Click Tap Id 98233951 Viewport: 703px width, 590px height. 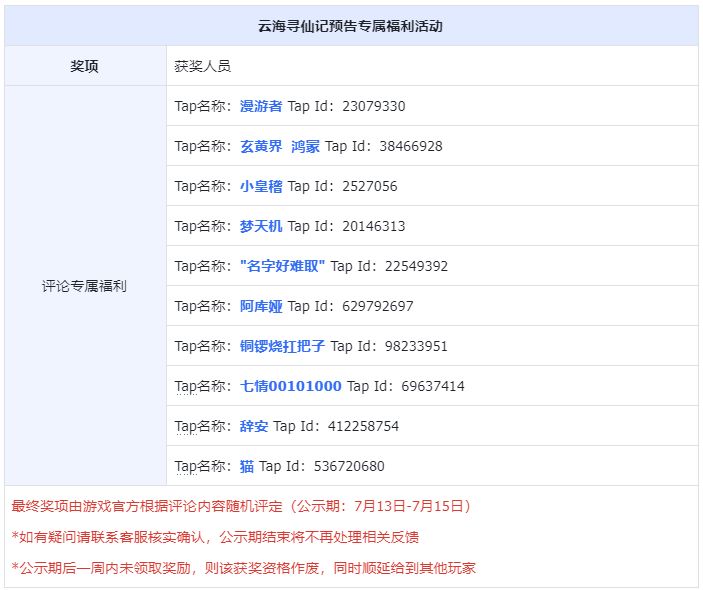click(x=389, y=346)
